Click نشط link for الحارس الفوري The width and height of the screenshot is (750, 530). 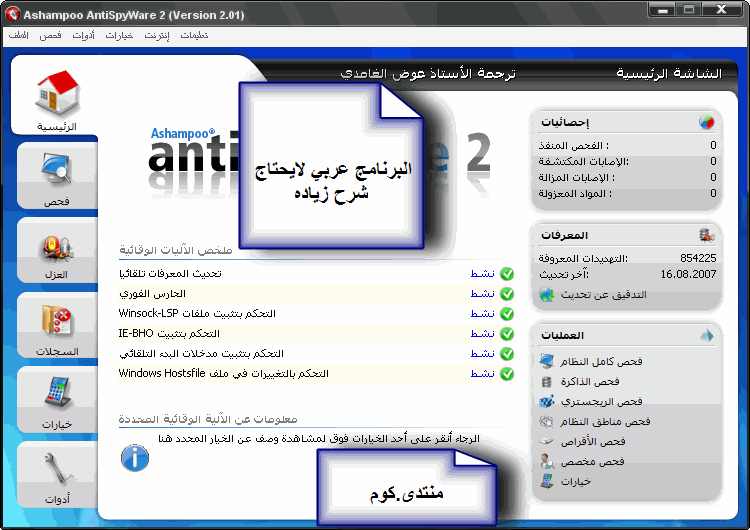(483, 294)
